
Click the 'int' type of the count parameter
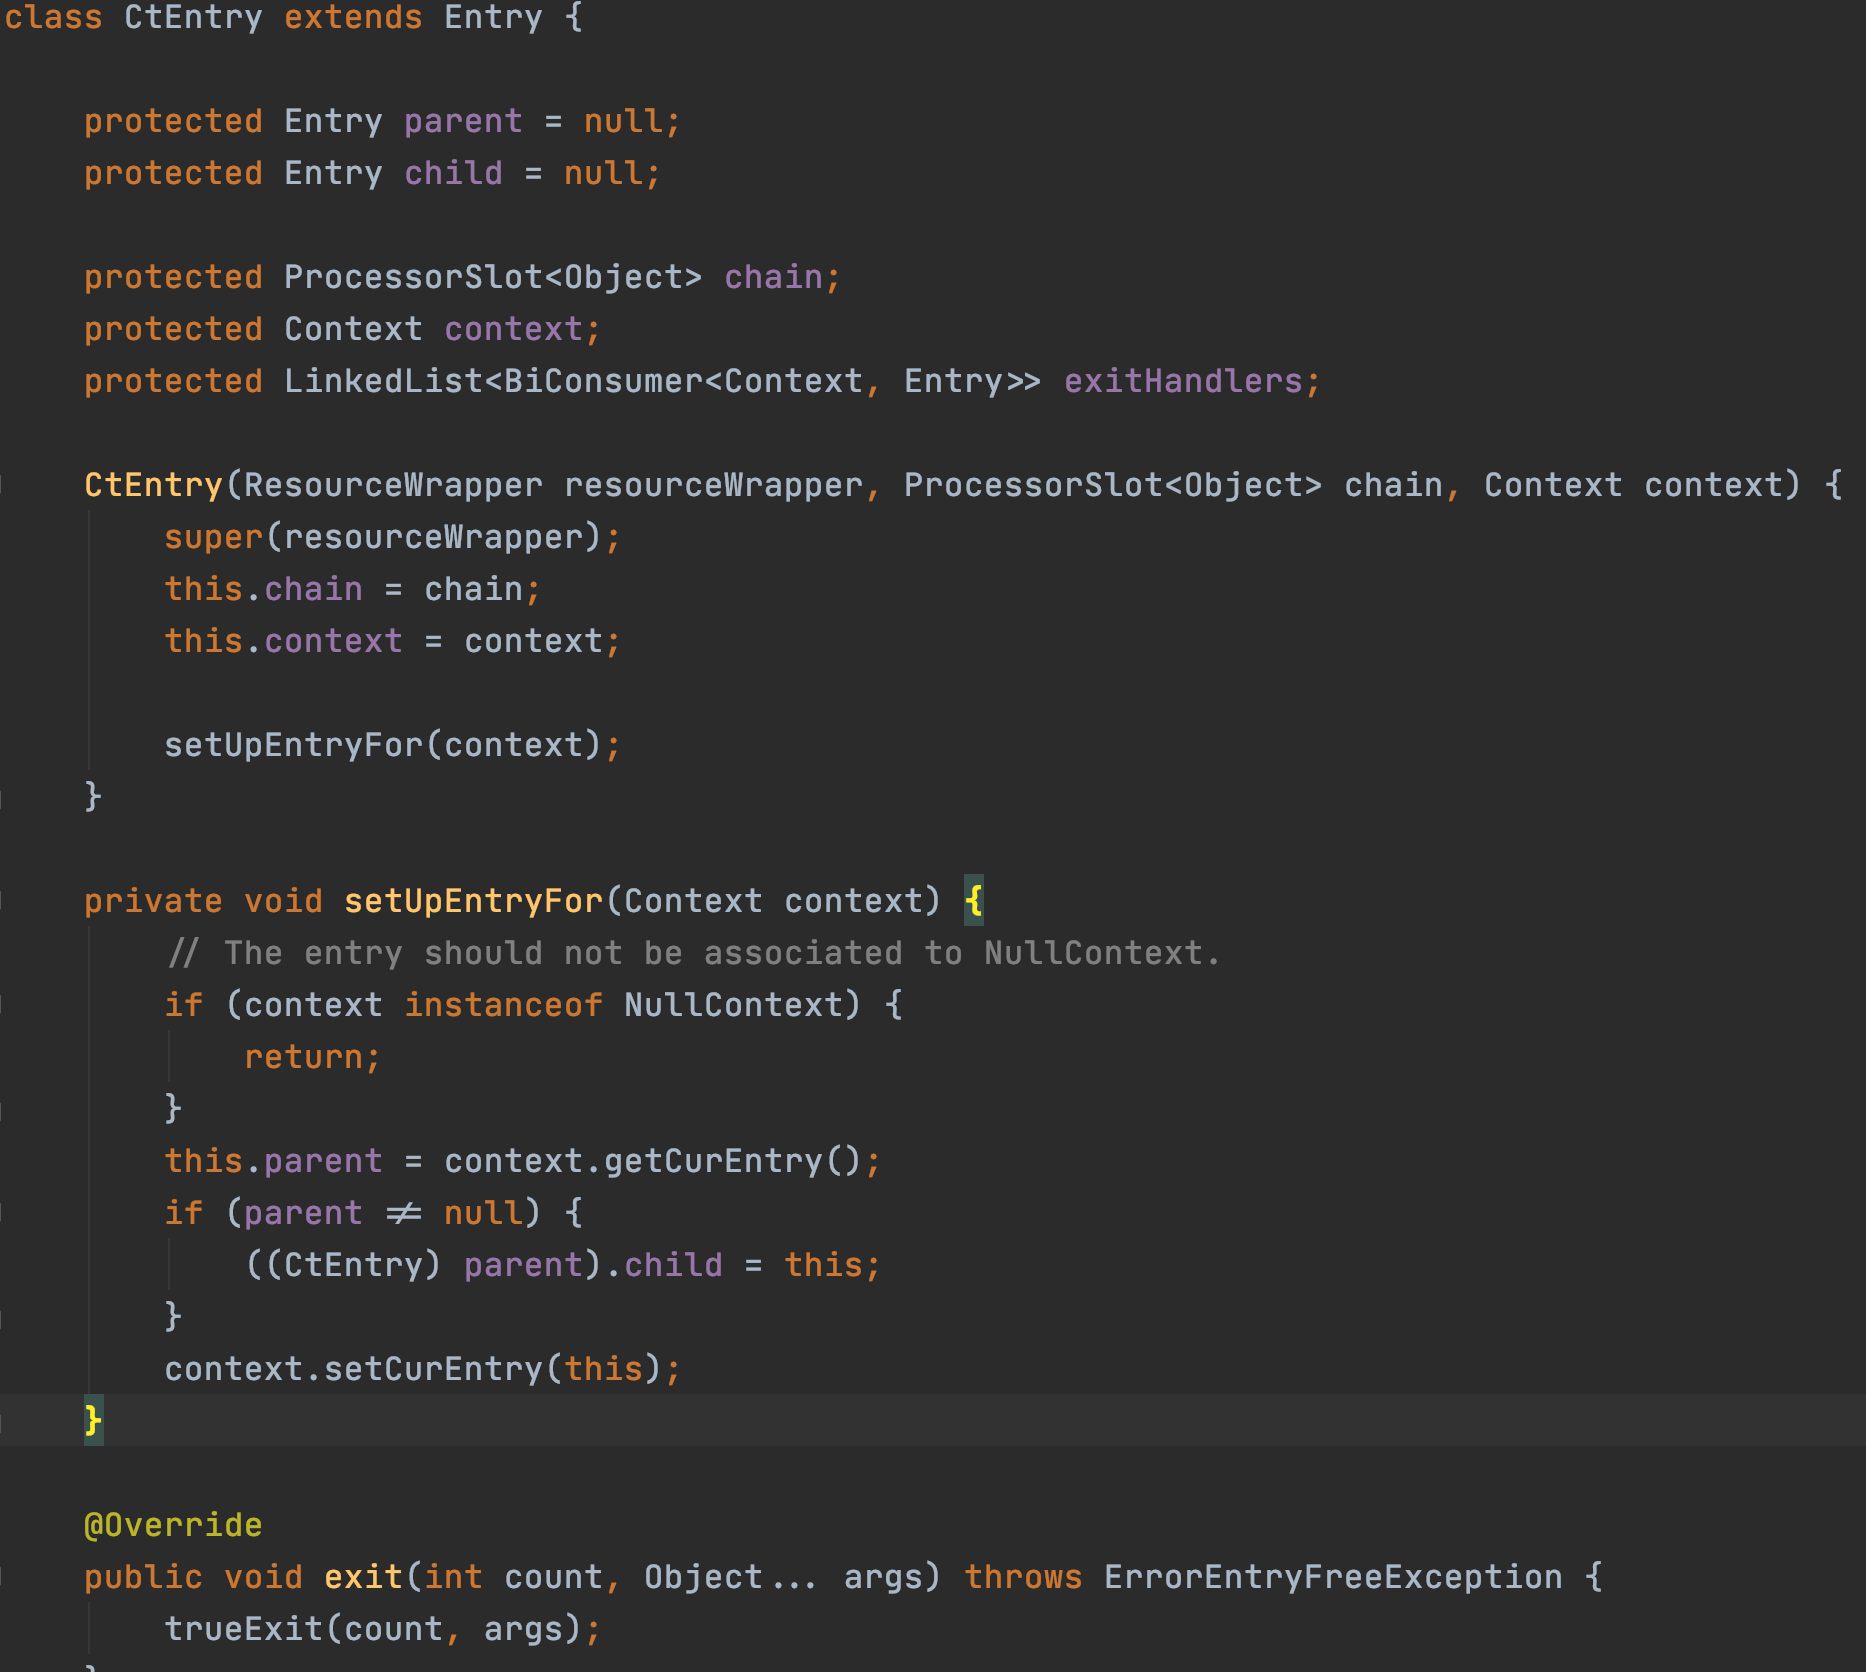[453, 1578]
